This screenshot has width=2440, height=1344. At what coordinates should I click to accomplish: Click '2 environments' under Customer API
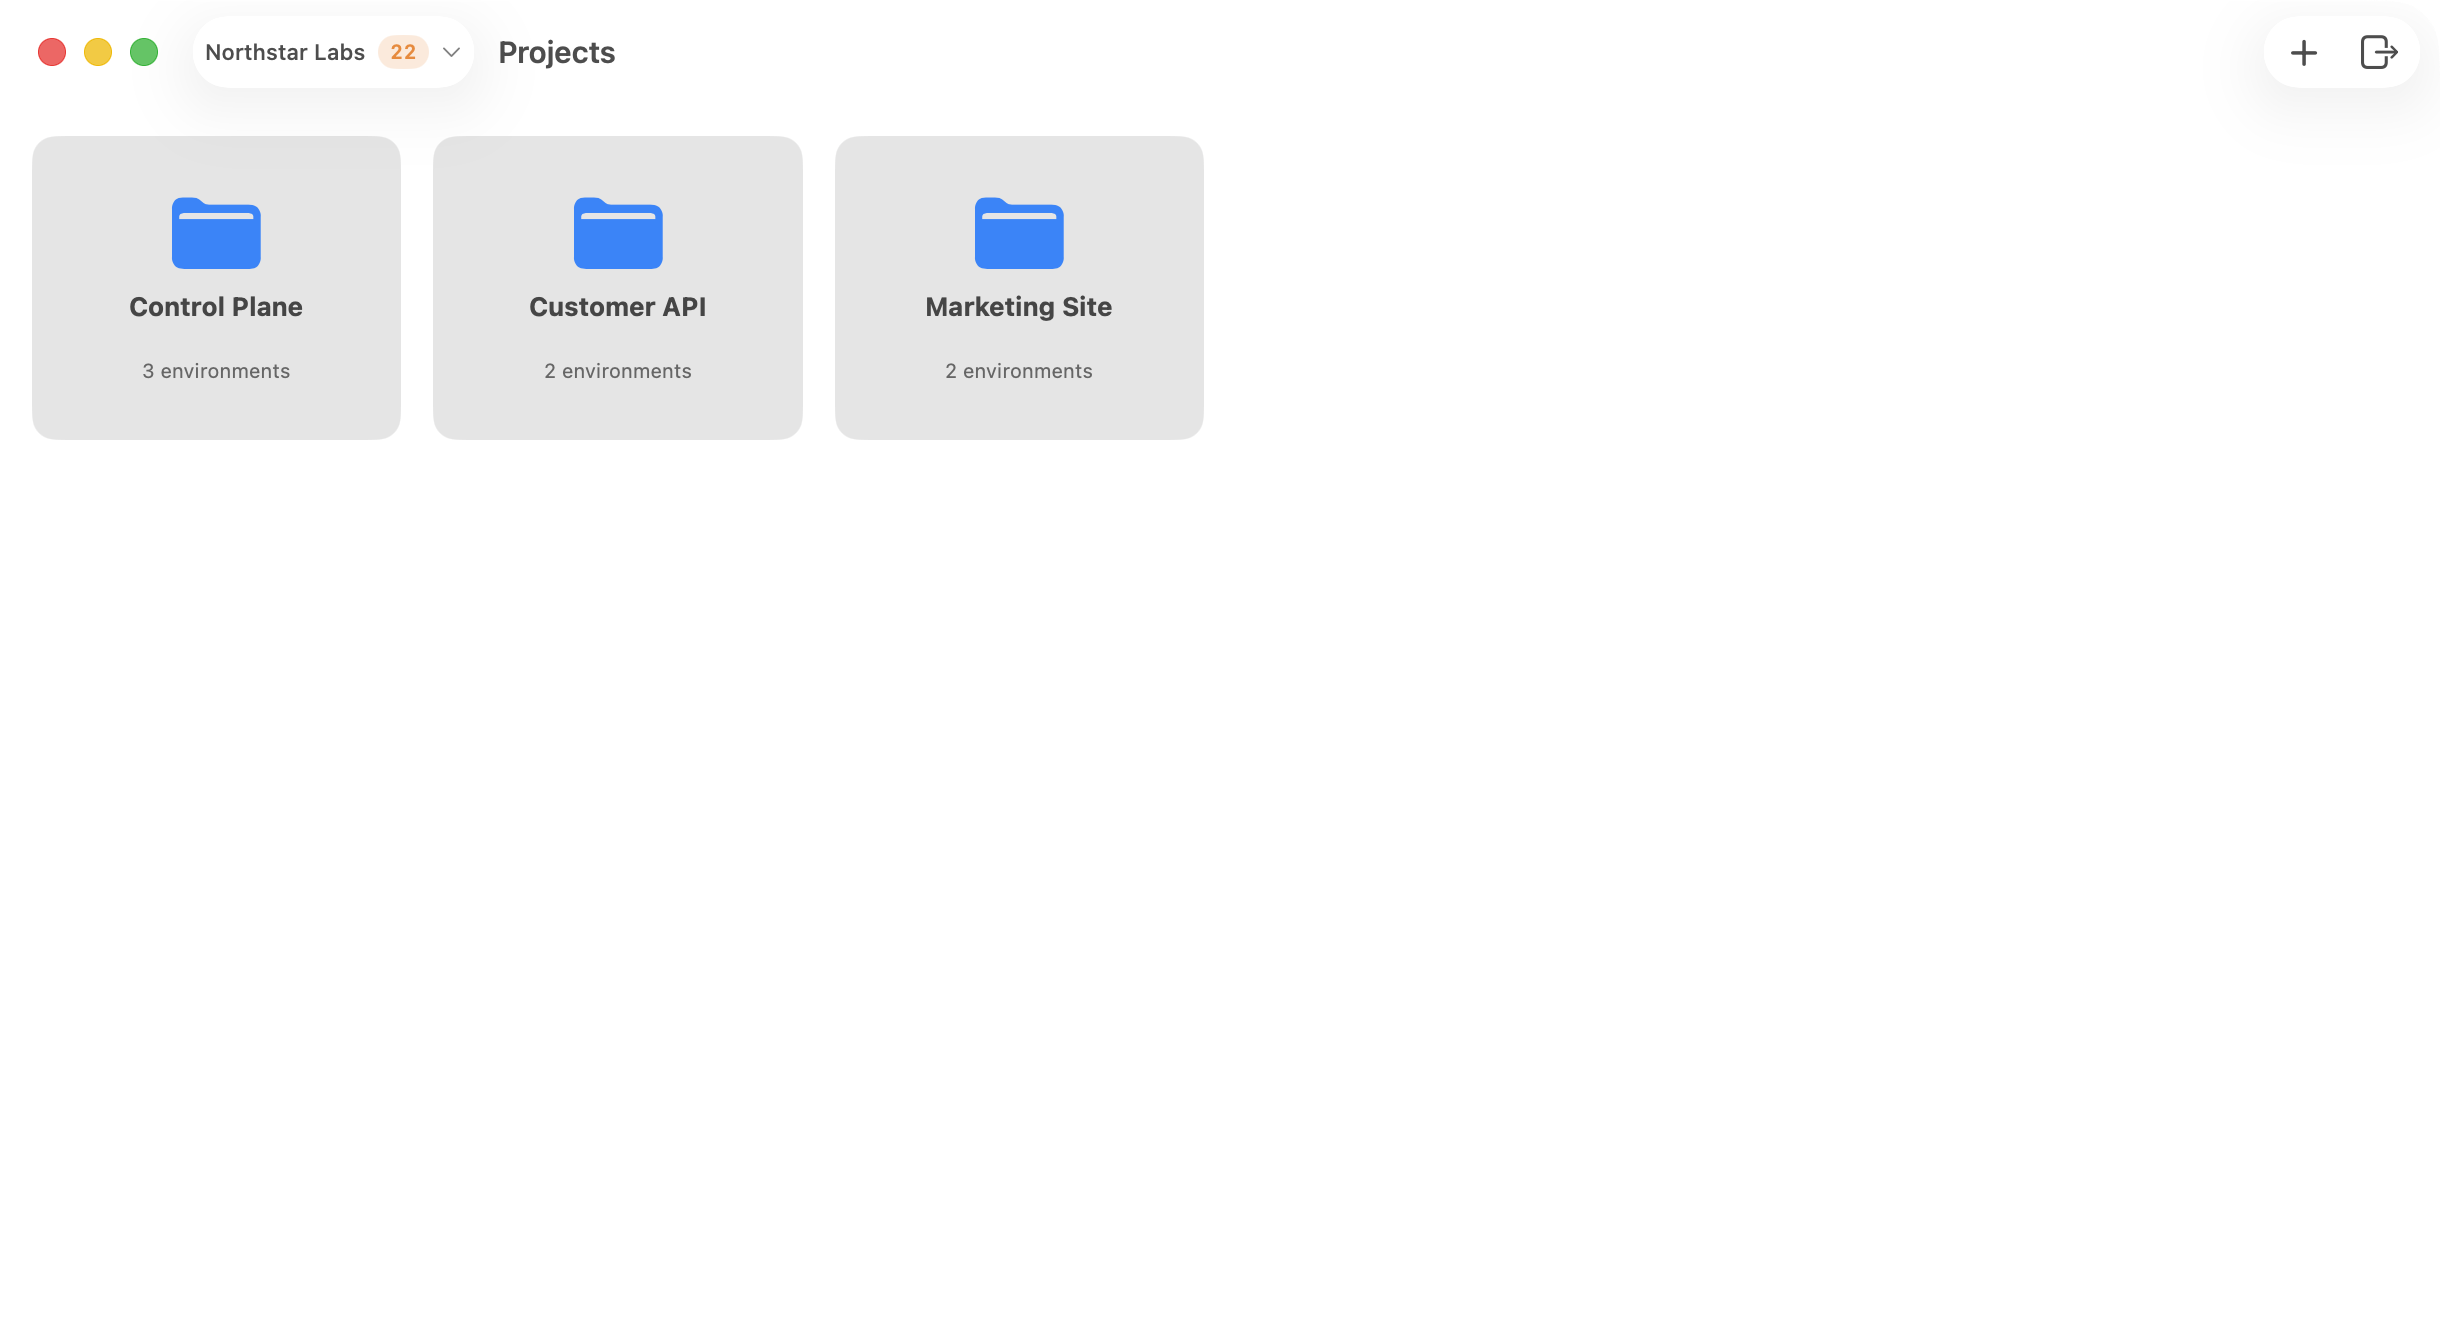[617, 370]
